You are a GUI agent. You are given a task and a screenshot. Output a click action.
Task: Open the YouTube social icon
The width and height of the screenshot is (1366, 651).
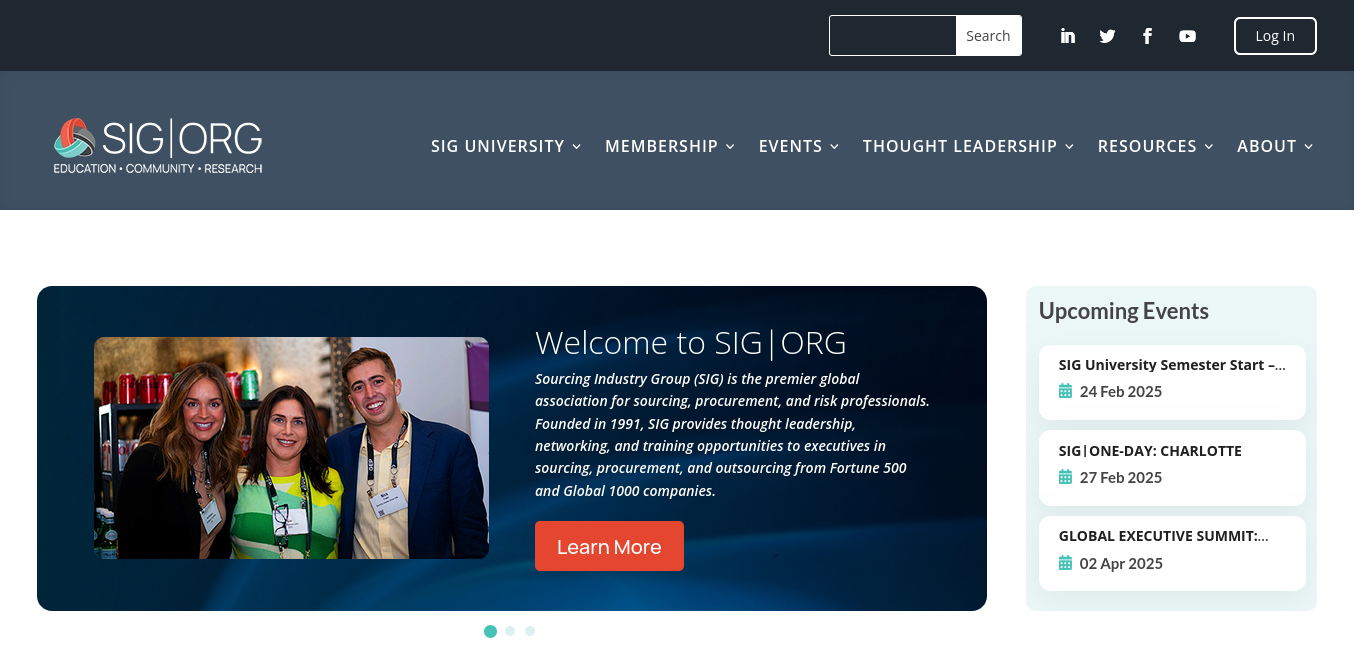[x=1187, y=36]
